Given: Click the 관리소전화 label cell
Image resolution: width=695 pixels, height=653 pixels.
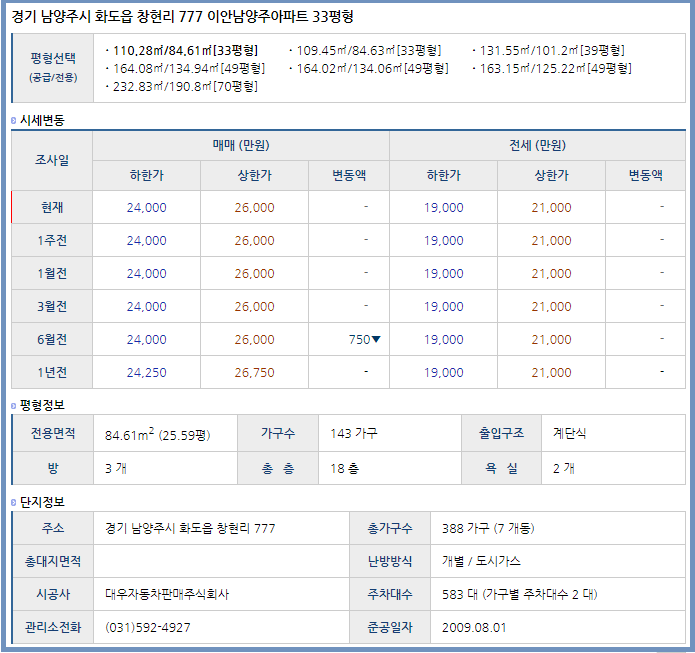Looking at the screenshot, I should pyautogui.click(x=53, y=627).
